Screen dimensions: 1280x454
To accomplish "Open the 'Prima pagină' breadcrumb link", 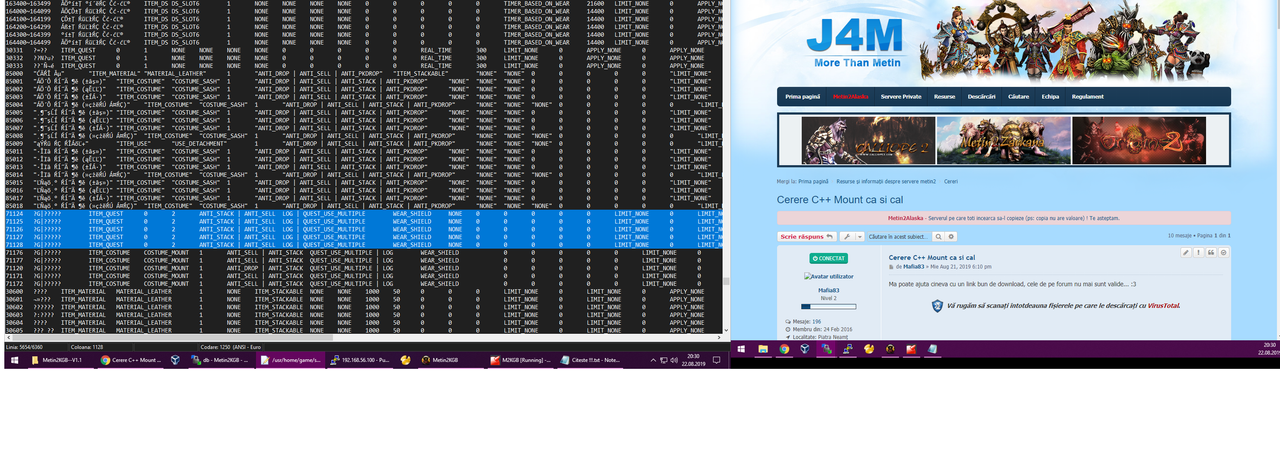I will click(x=813, y=182).
